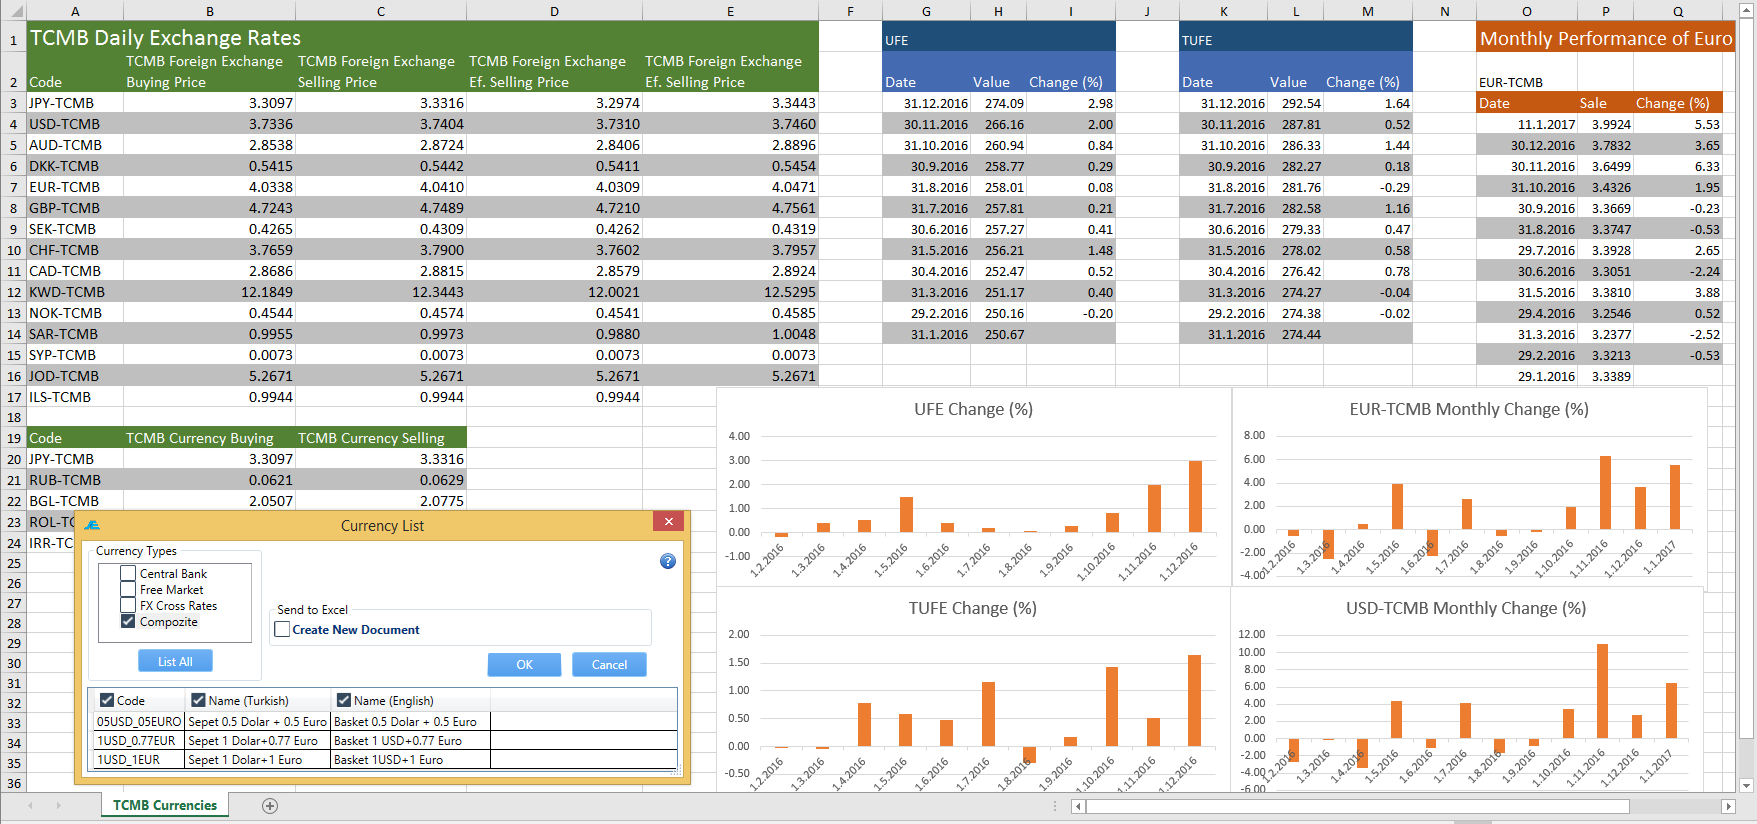Click TUFE value 292.54 for 31.12.2016
Screen dimensions: 1757x824
click(1295, 103)
